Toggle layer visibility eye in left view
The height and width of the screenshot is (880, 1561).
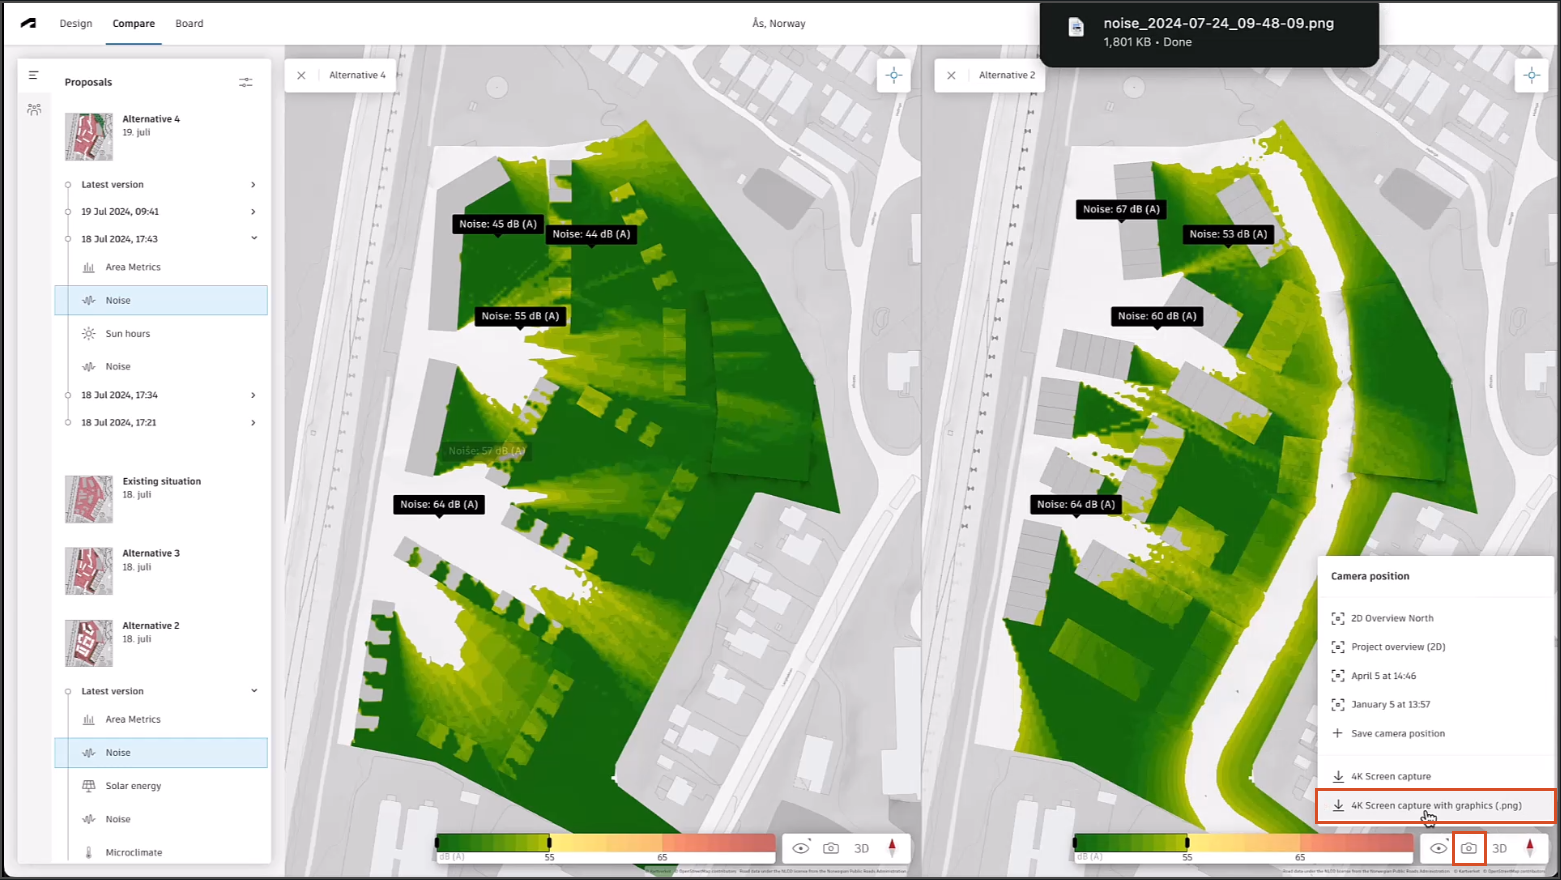pyautogui.click(x=801, y=848)
